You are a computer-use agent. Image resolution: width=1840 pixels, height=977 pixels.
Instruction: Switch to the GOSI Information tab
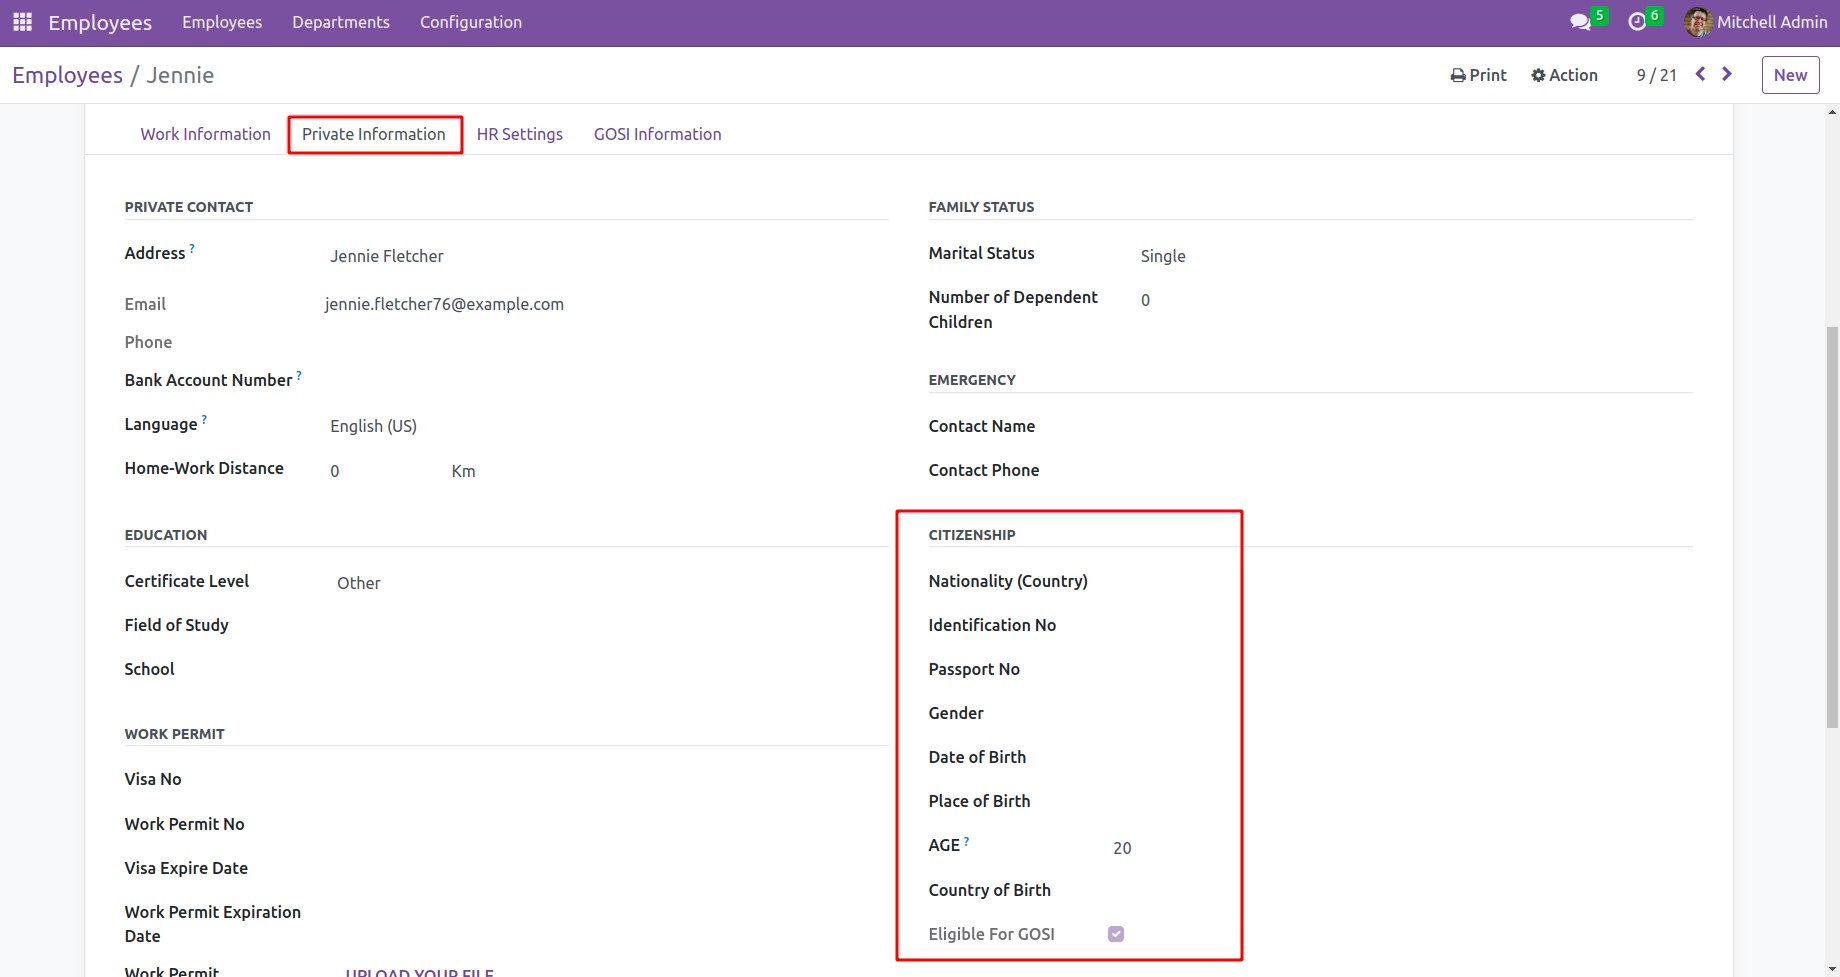coord(657,134)
